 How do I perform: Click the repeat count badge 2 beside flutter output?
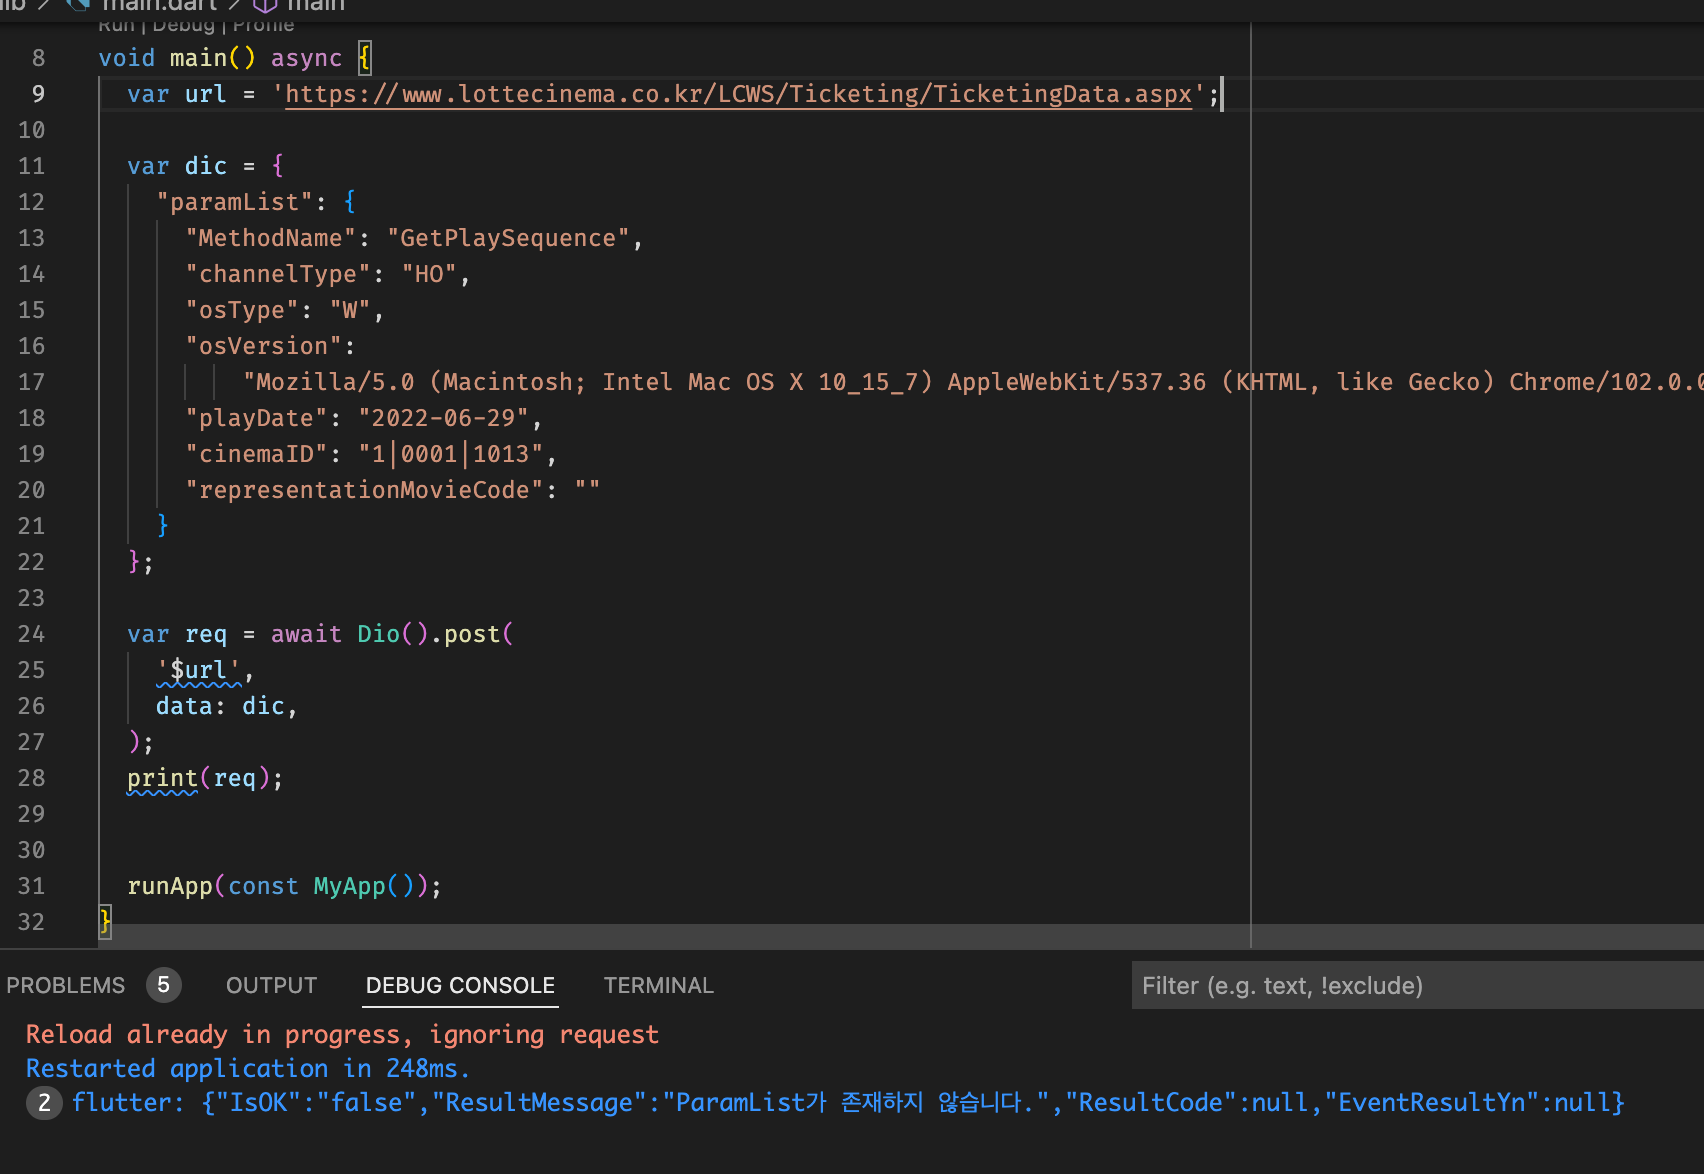(43, 1103)
